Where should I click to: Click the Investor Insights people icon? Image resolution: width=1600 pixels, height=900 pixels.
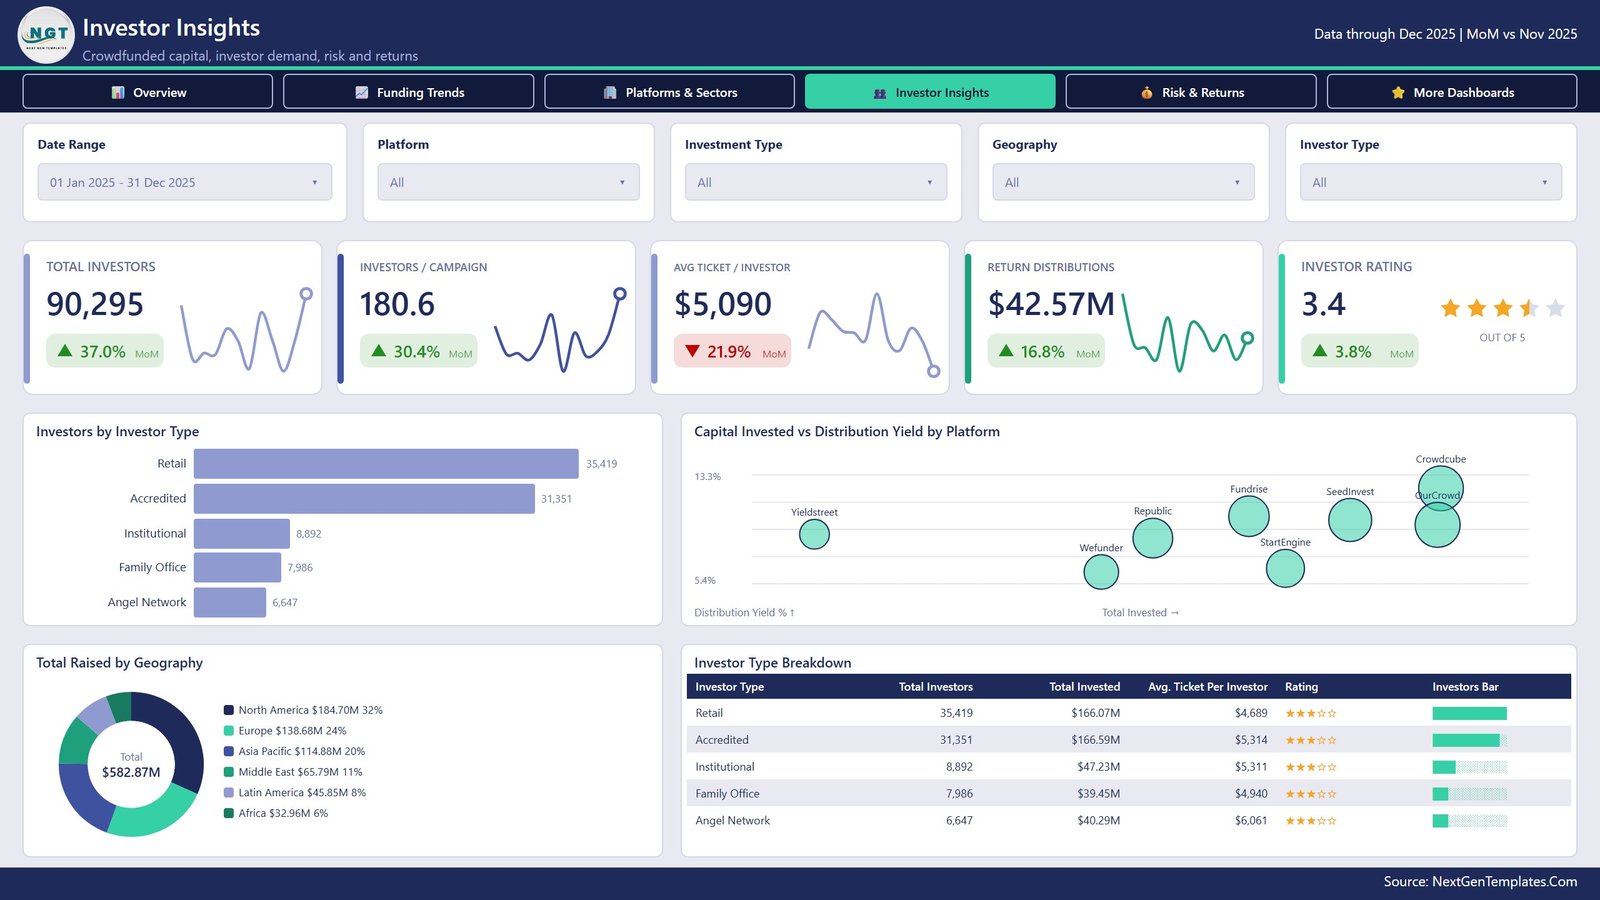[880, 93]
